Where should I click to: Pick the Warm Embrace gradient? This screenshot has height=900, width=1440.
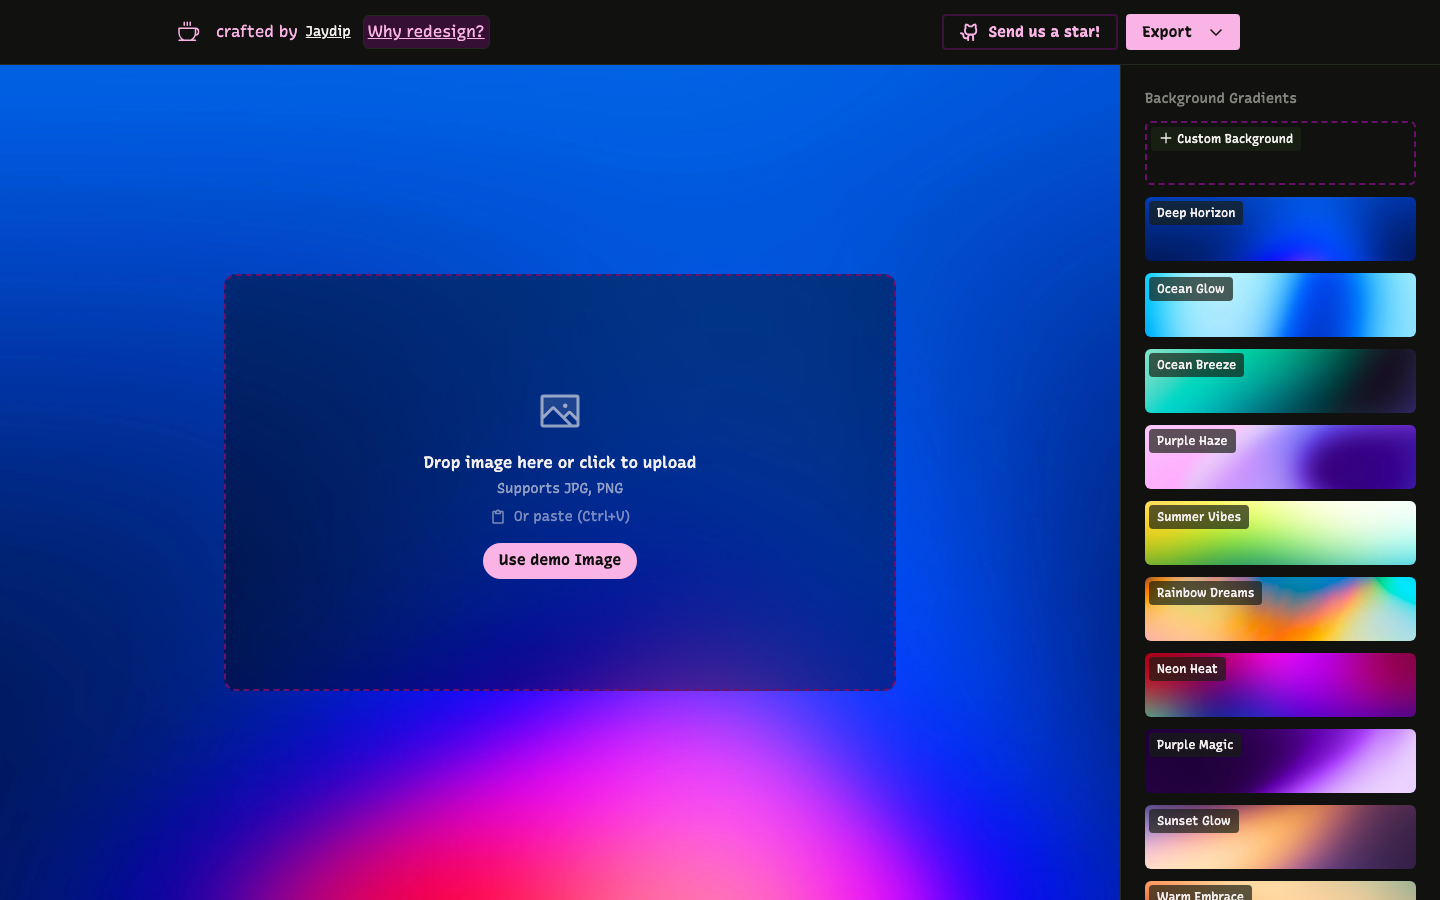[x=1280, y=891]
